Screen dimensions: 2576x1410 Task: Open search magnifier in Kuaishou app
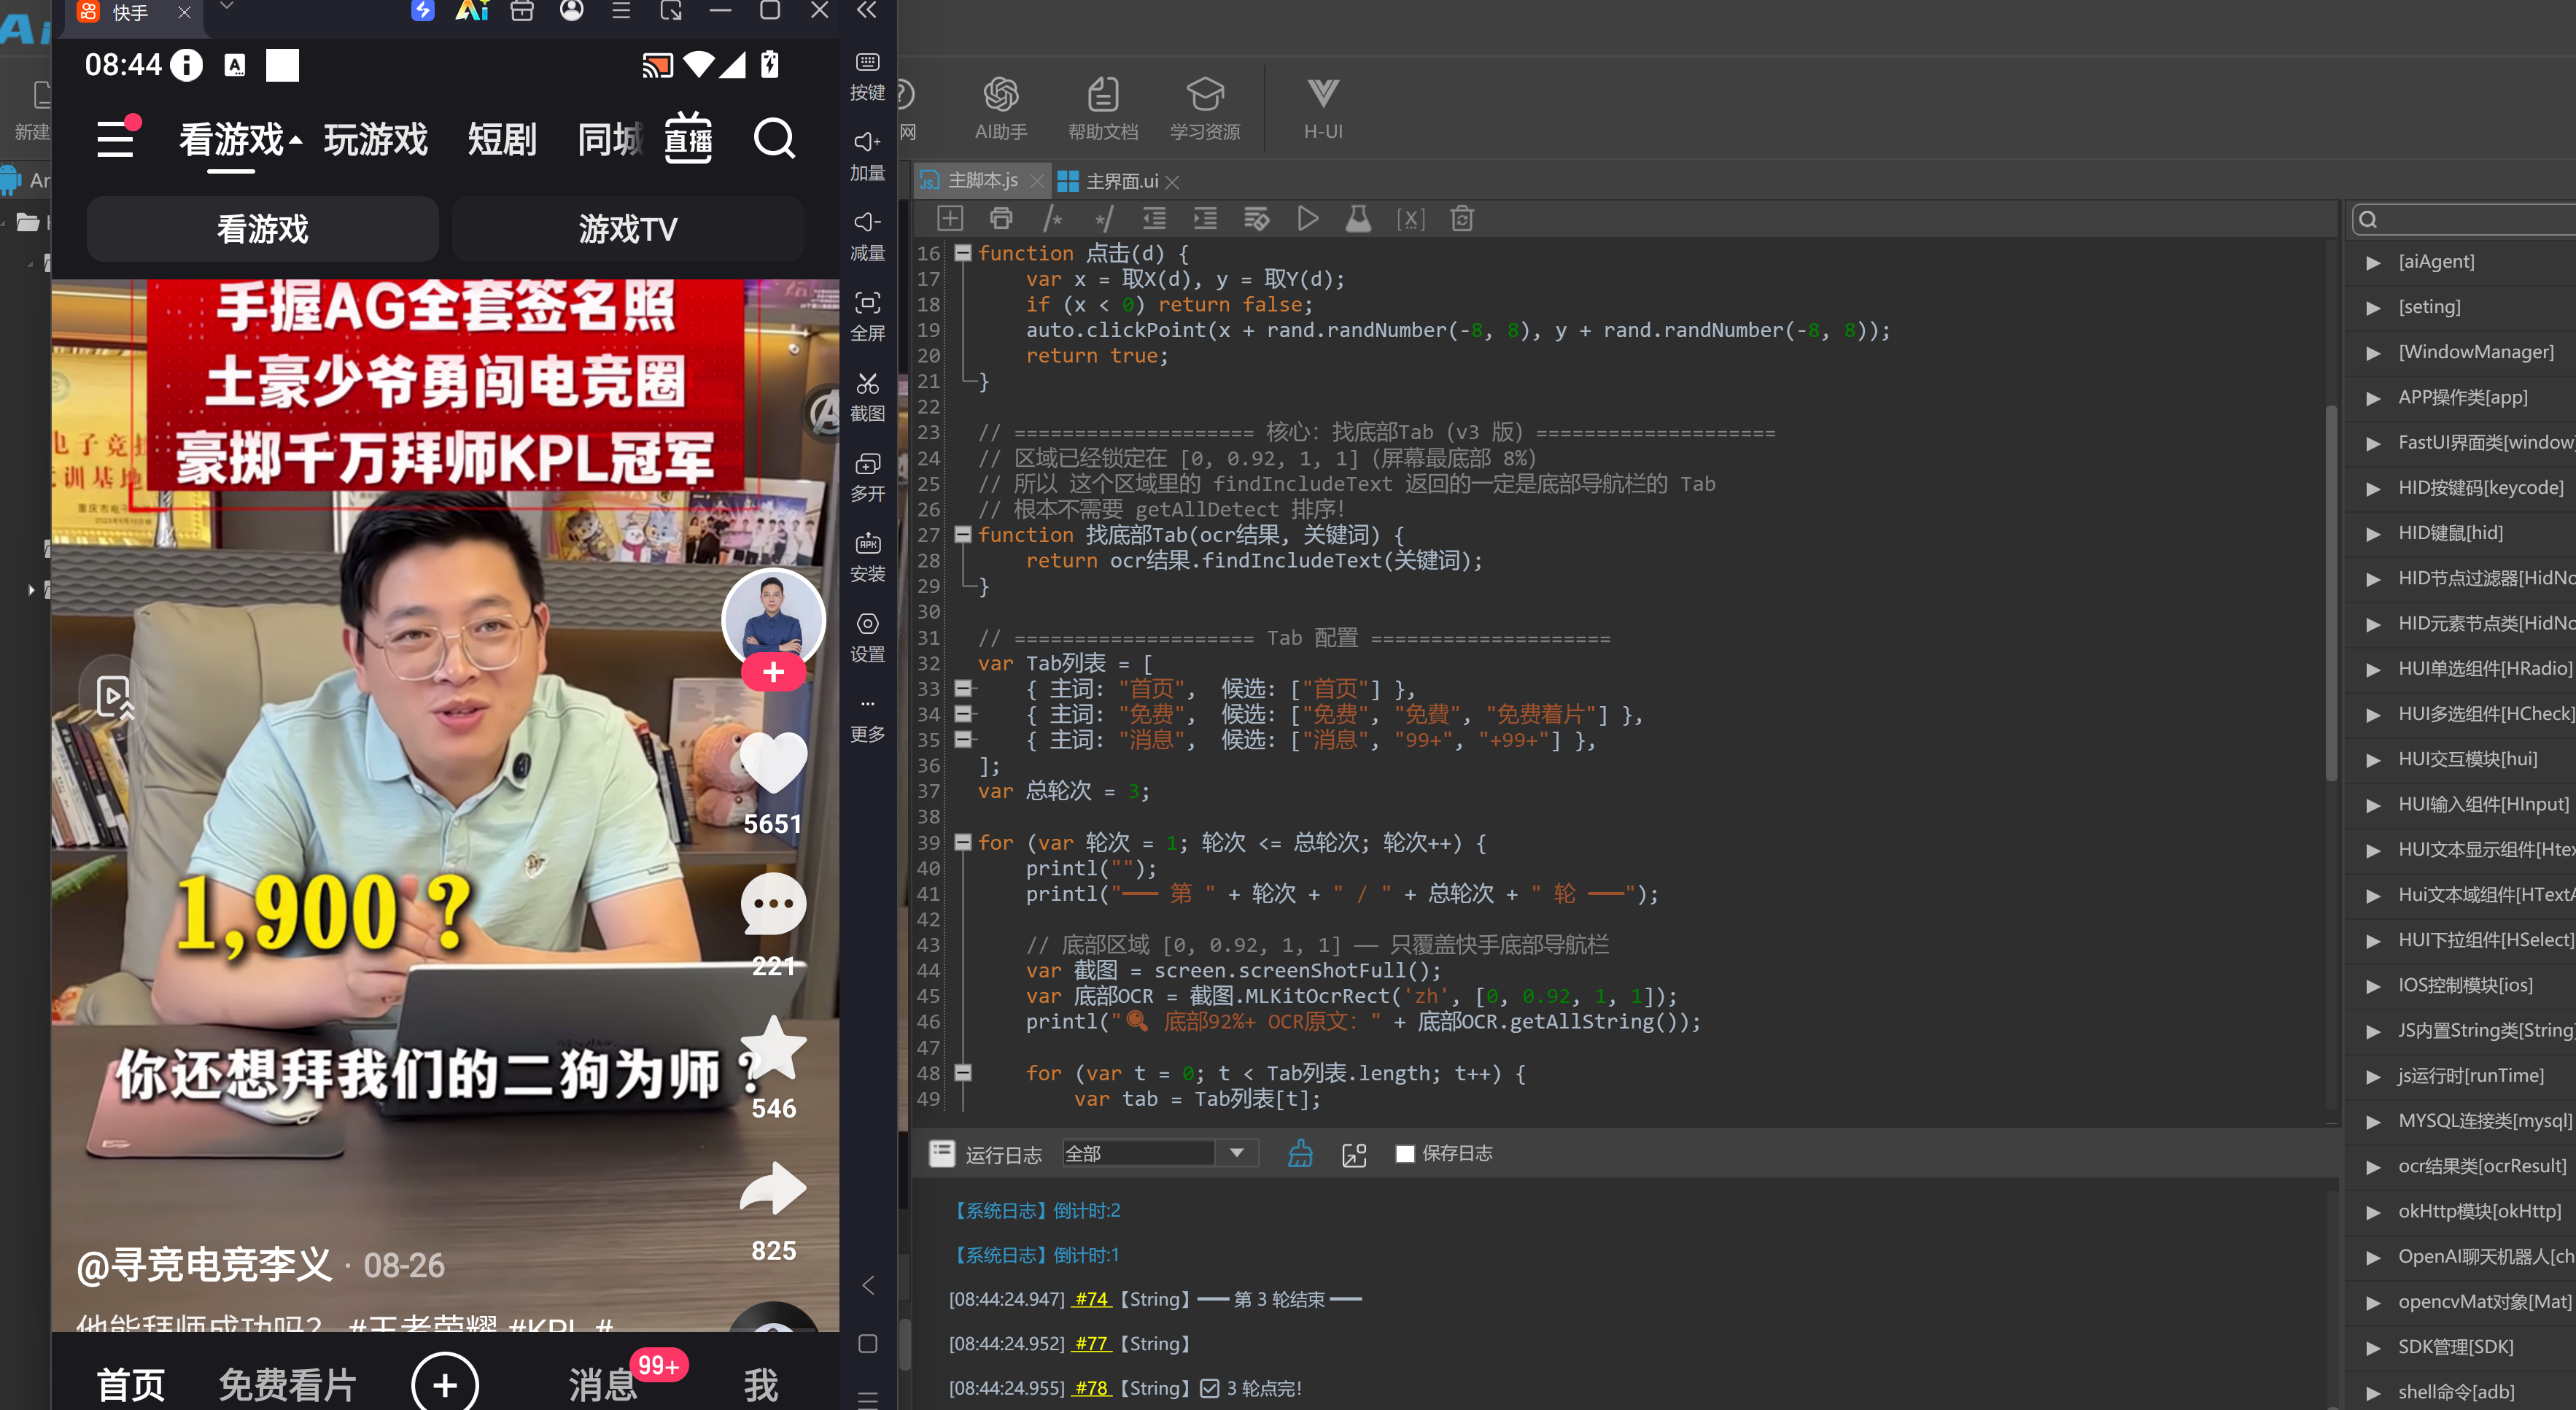[774, 139]
